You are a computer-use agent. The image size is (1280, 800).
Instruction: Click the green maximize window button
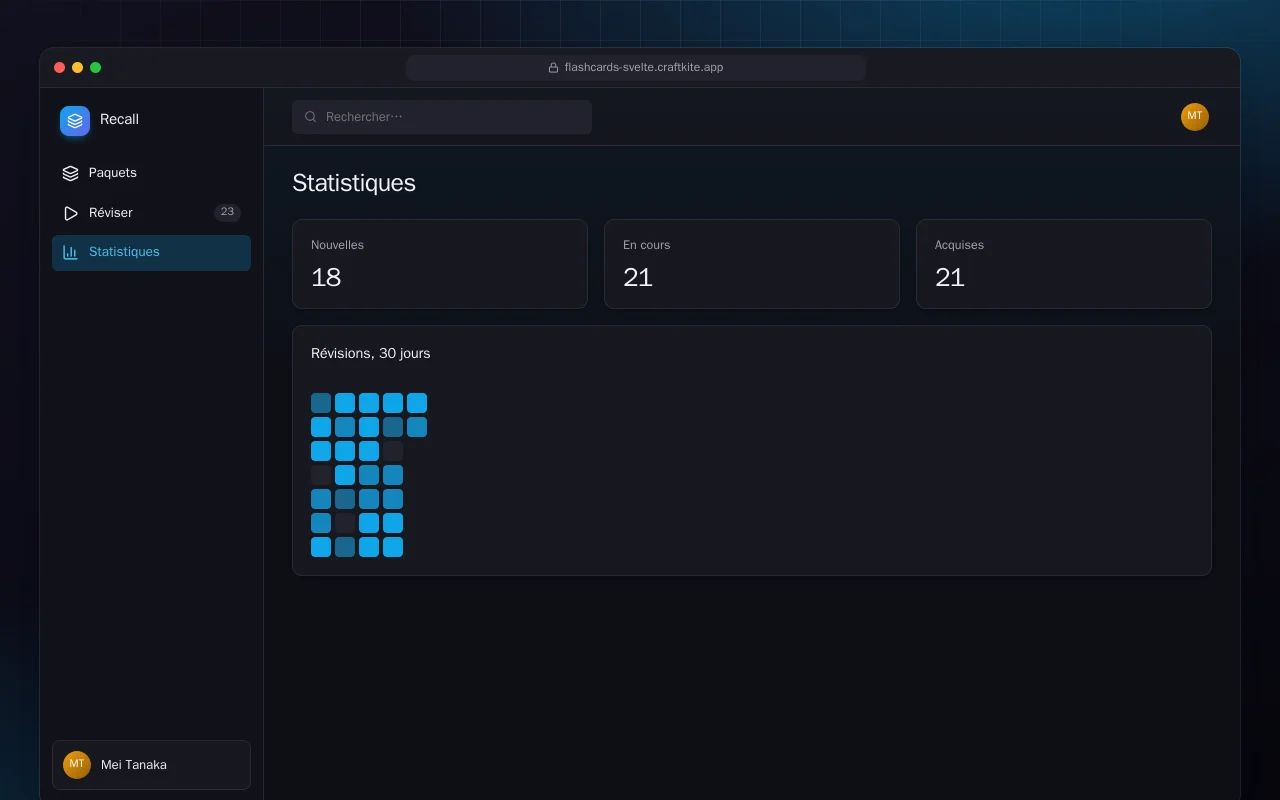point(95,68)
